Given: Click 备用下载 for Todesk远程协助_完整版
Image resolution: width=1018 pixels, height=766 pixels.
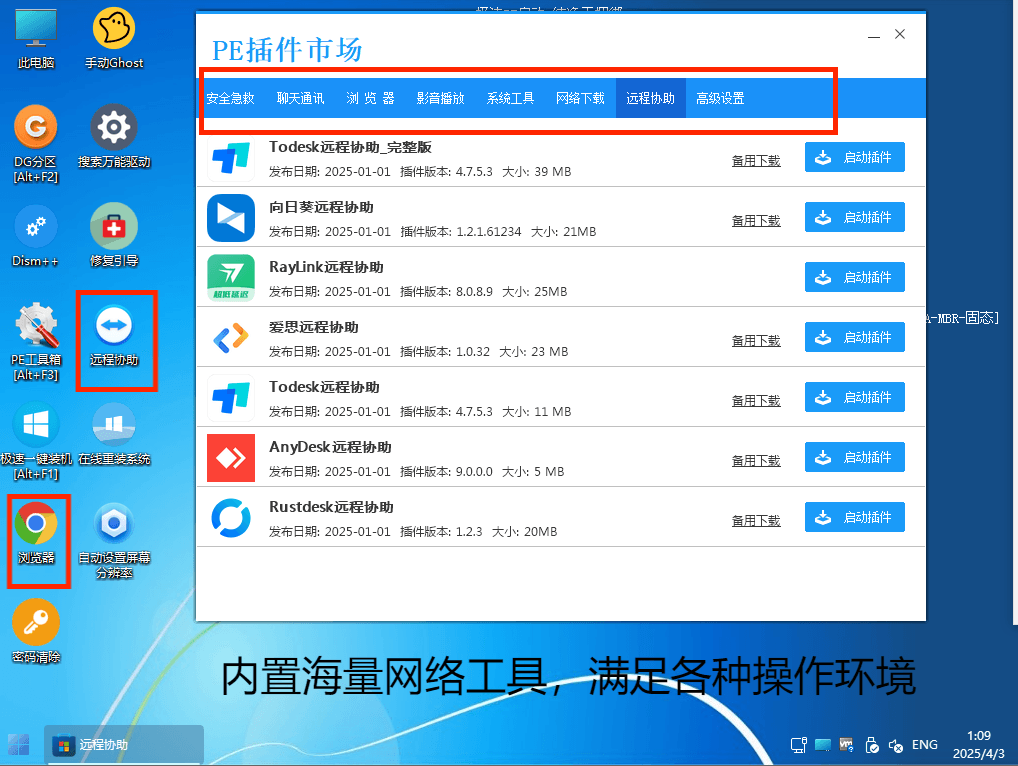Looking at the screenshot, I should [756, 160].
